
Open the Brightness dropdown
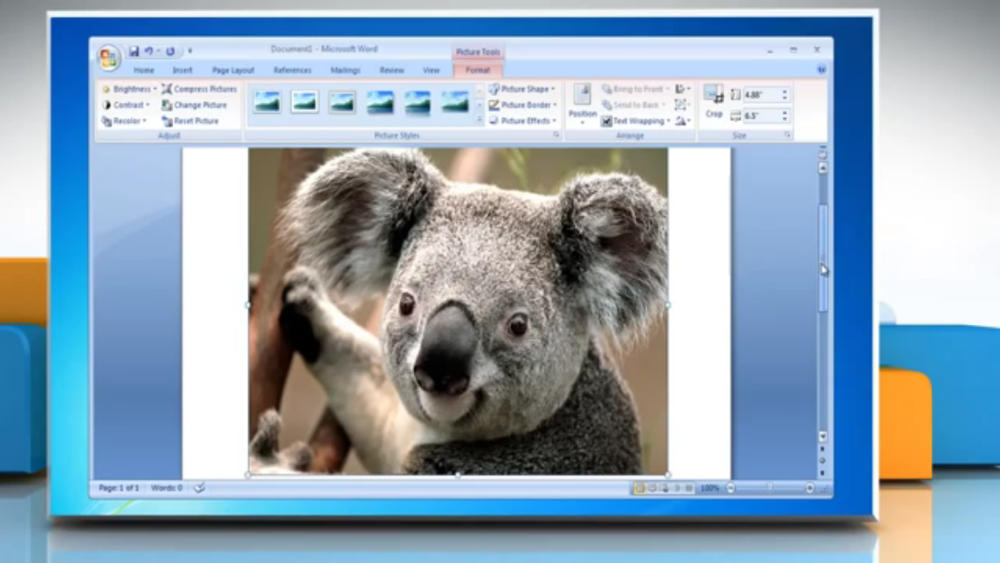(129, 89)
